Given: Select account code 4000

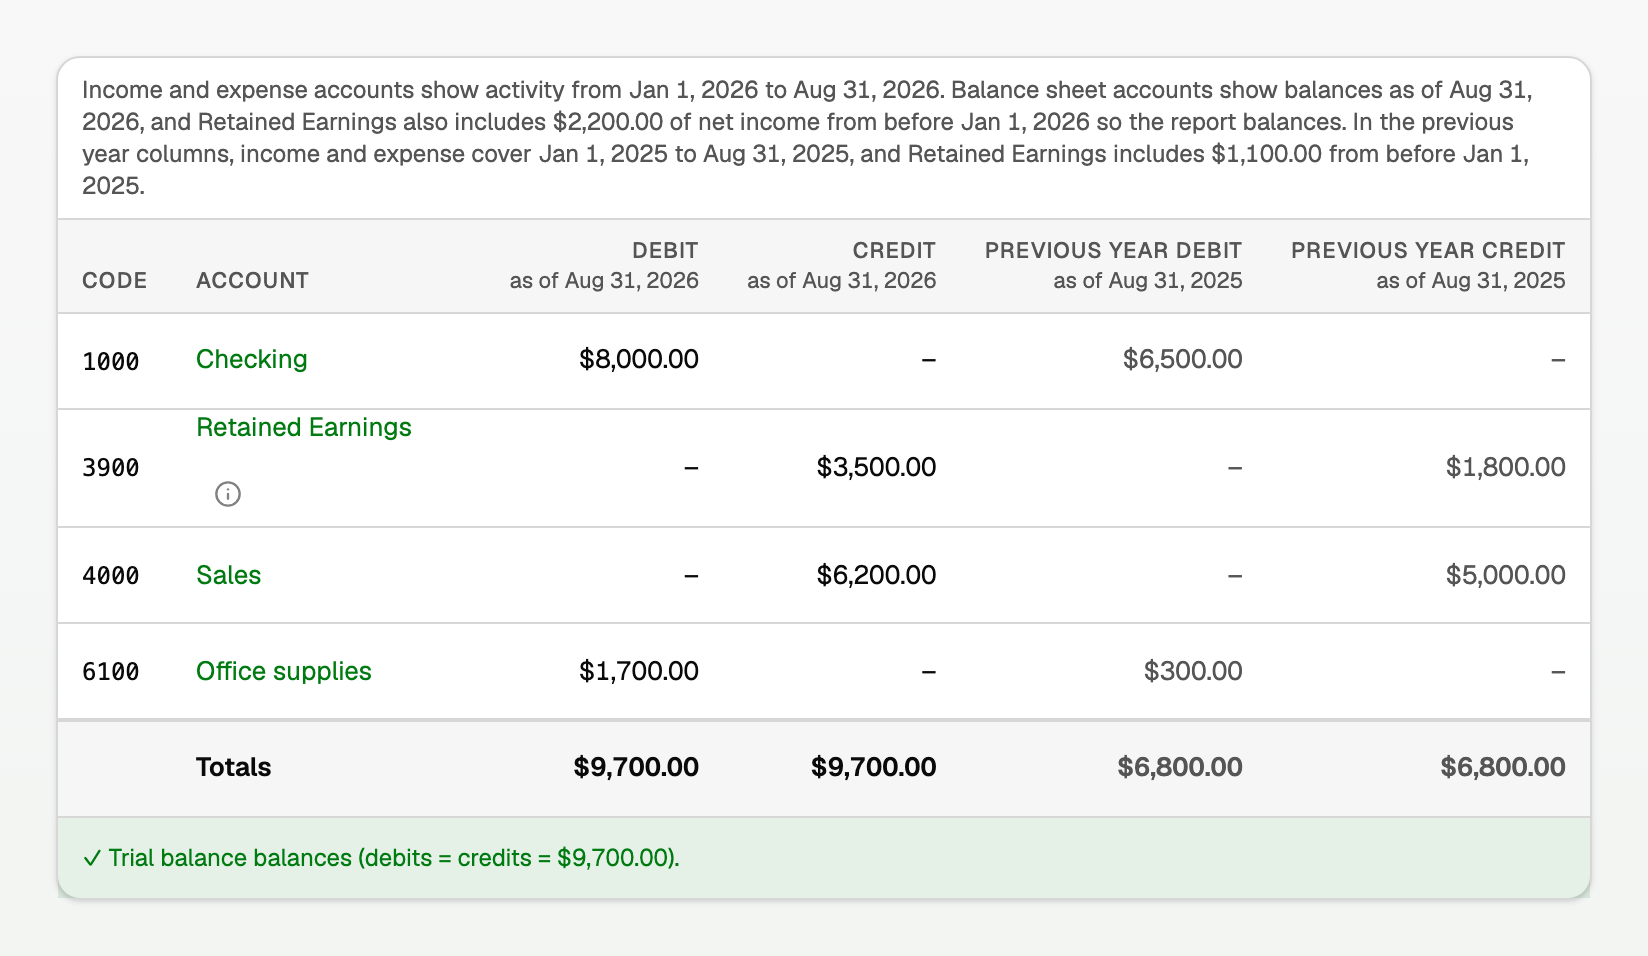Looking at the screenshot, I should (x=111, y=575).
